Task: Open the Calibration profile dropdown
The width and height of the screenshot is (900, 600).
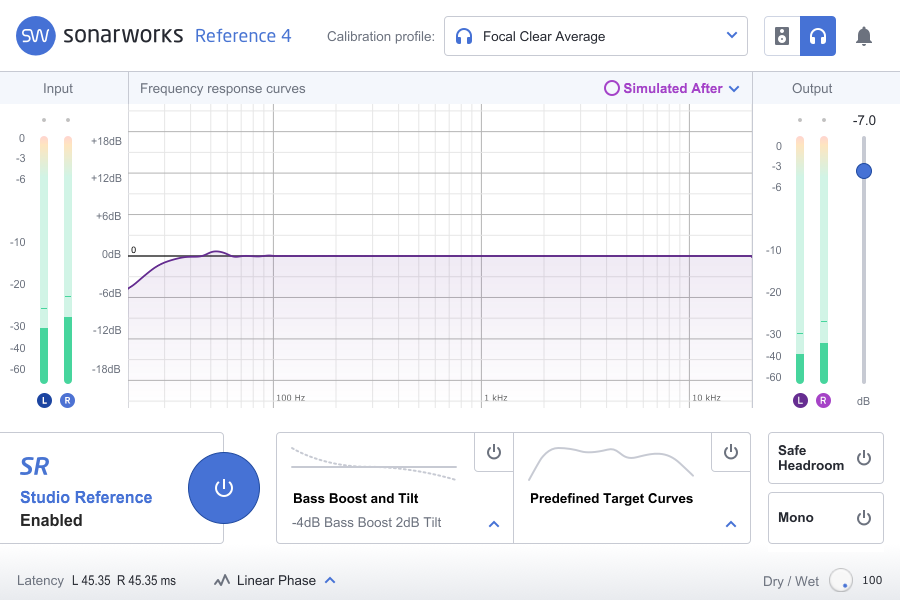Action: [x=595, y=37]
